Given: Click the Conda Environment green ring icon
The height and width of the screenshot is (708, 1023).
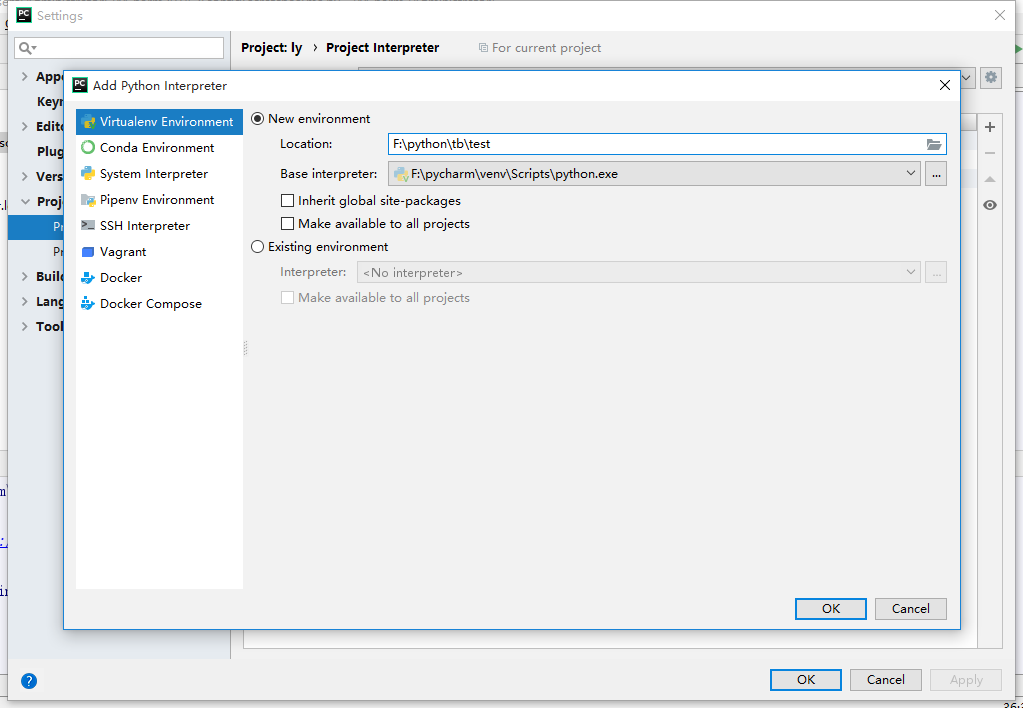Looking at the screenshot, I should point(88,147).
